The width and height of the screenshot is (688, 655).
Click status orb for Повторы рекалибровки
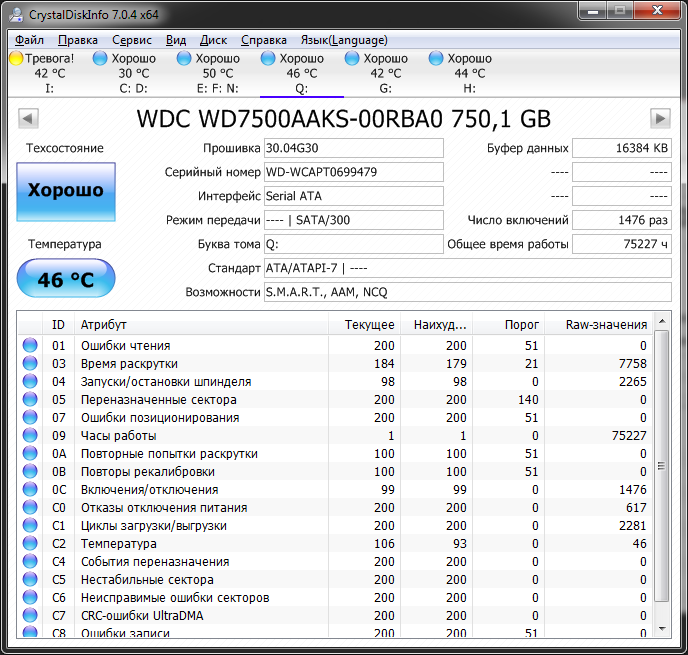[30, 471]
